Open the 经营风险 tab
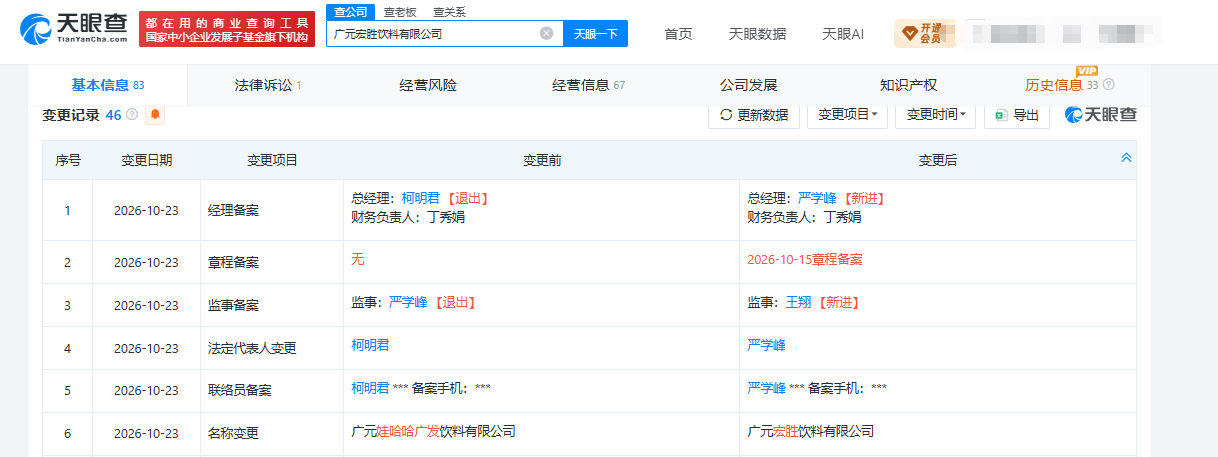 (428, 85)
